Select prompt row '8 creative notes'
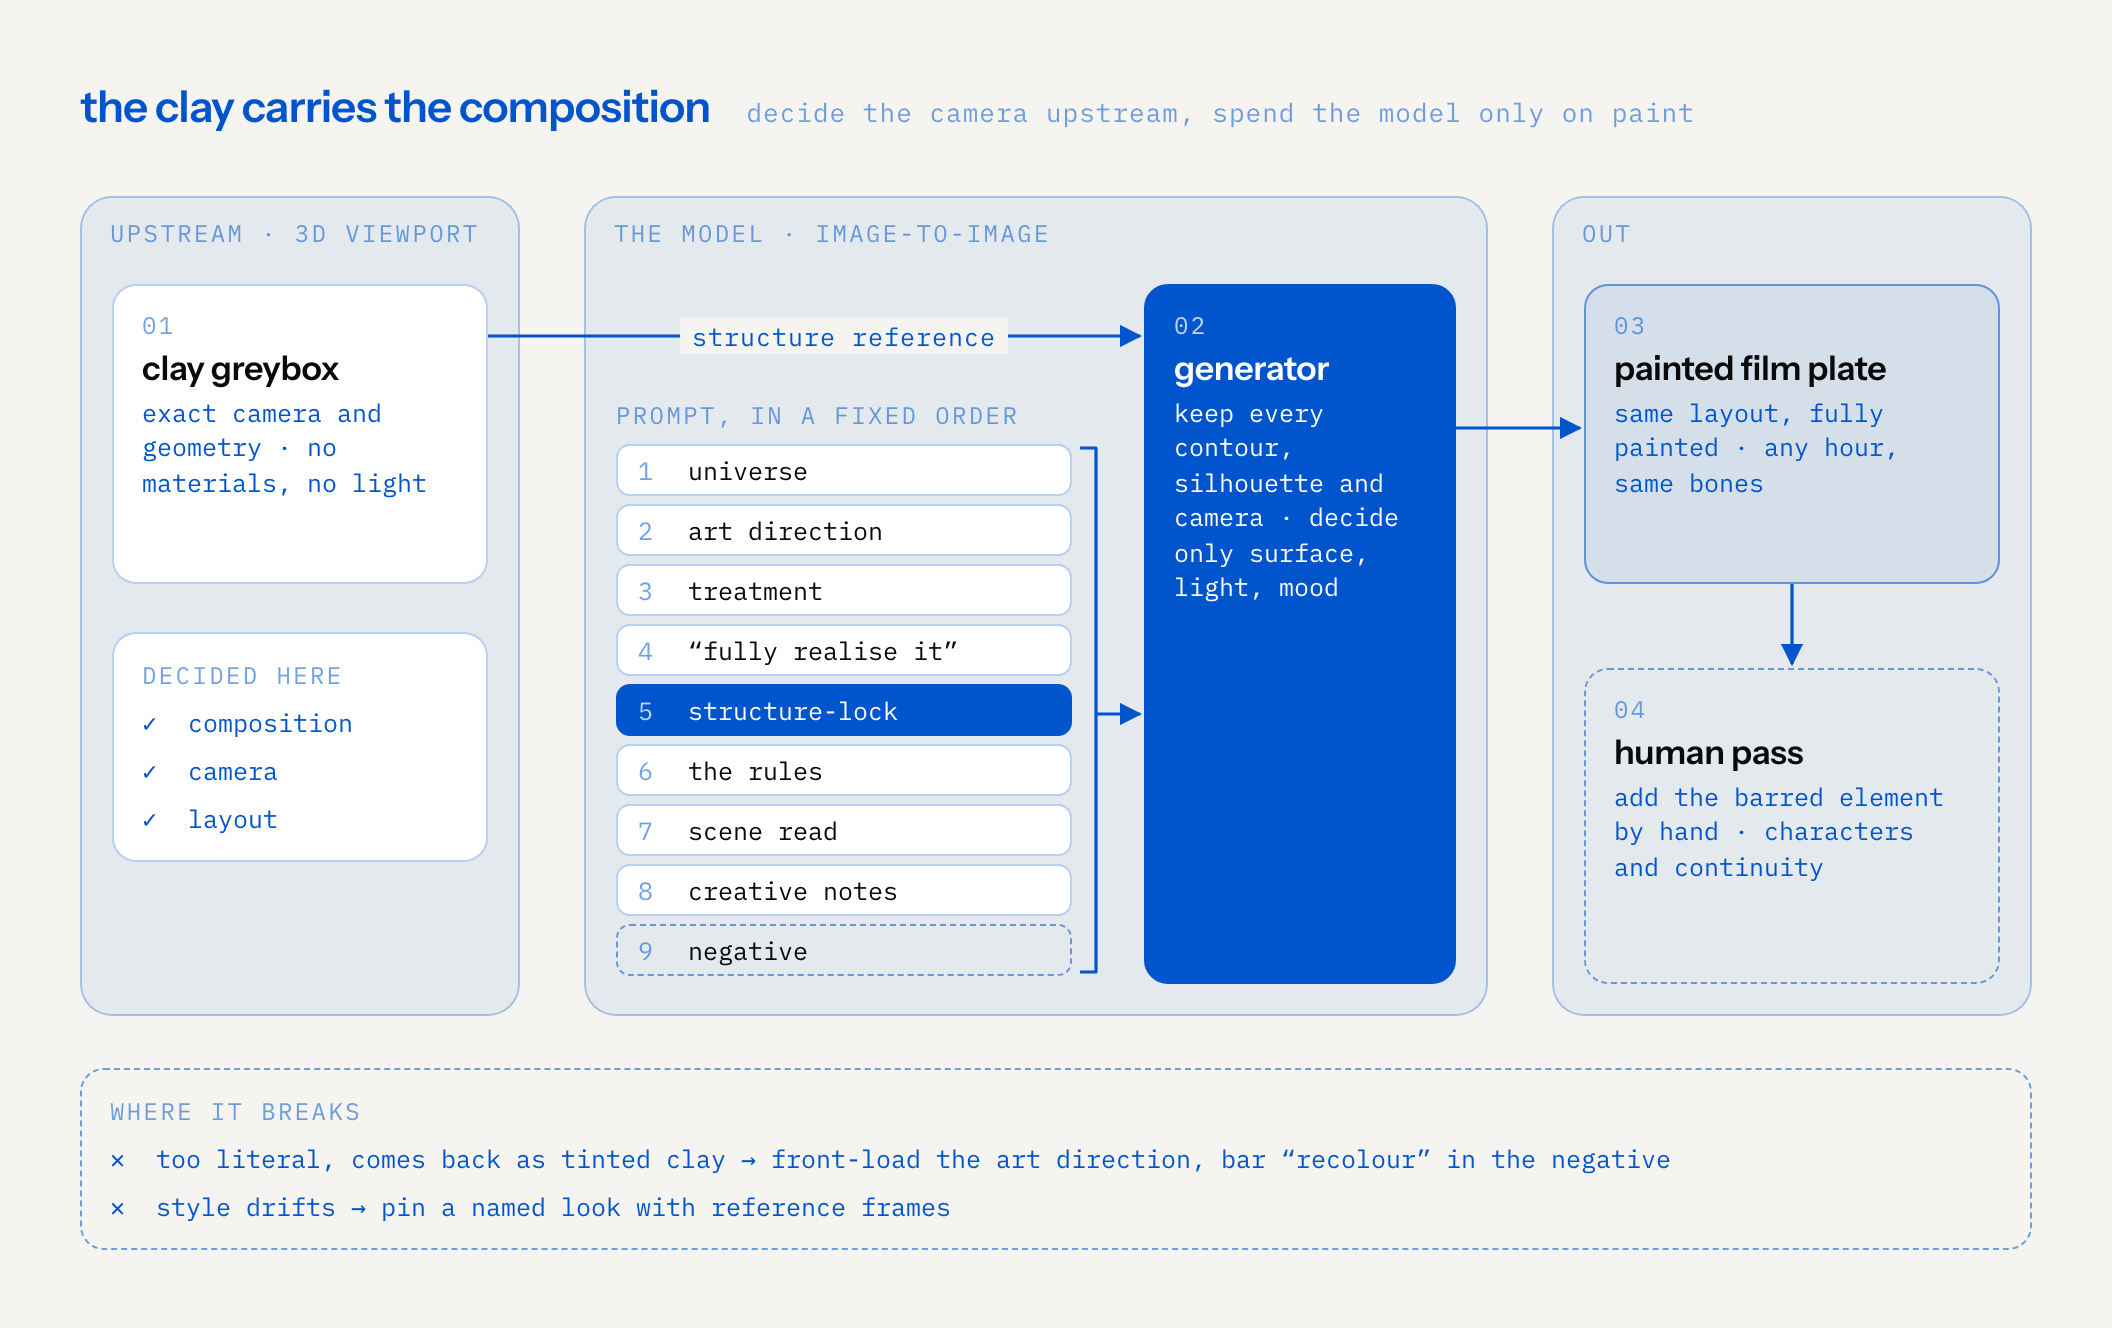This screenshot has width=2112, height=1328. click(x=843, y=891)
